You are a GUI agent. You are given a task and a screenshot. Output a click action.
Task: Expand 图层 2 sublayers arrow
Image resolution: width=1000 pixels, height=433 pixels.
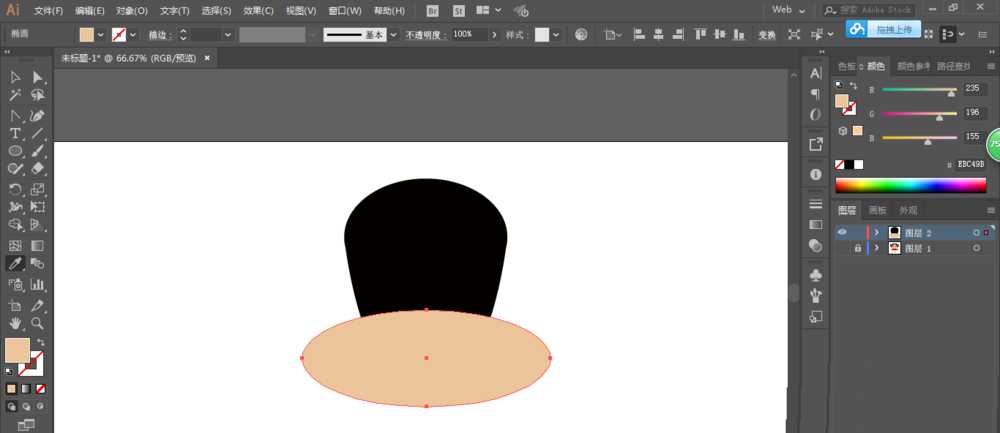point(877,232)
